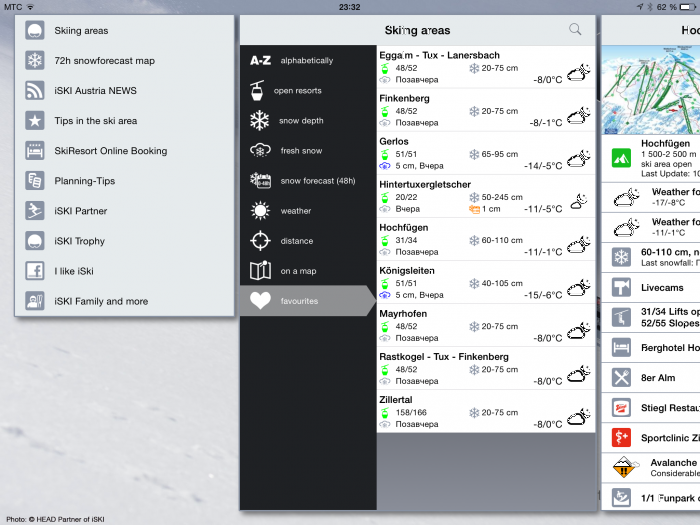Screen dimensions: 700x525
Task: Choose the snow depth sort option
Action: [x=308, y=121]
